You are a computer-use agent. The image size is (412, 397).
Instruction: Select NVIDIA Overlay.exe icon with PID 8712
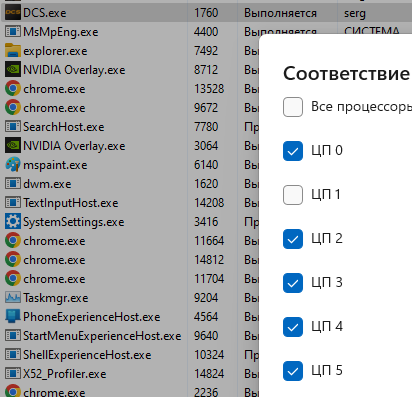click(13, 70)
